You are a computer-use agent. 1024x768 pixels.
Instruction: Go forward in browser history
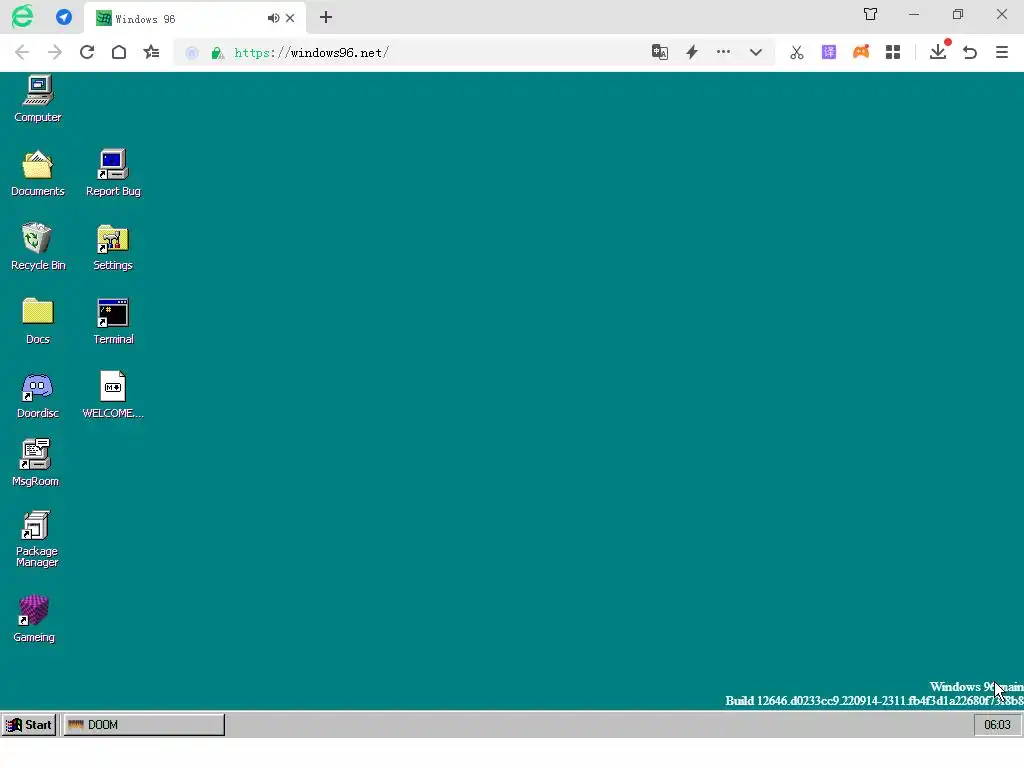pos(55,52)
